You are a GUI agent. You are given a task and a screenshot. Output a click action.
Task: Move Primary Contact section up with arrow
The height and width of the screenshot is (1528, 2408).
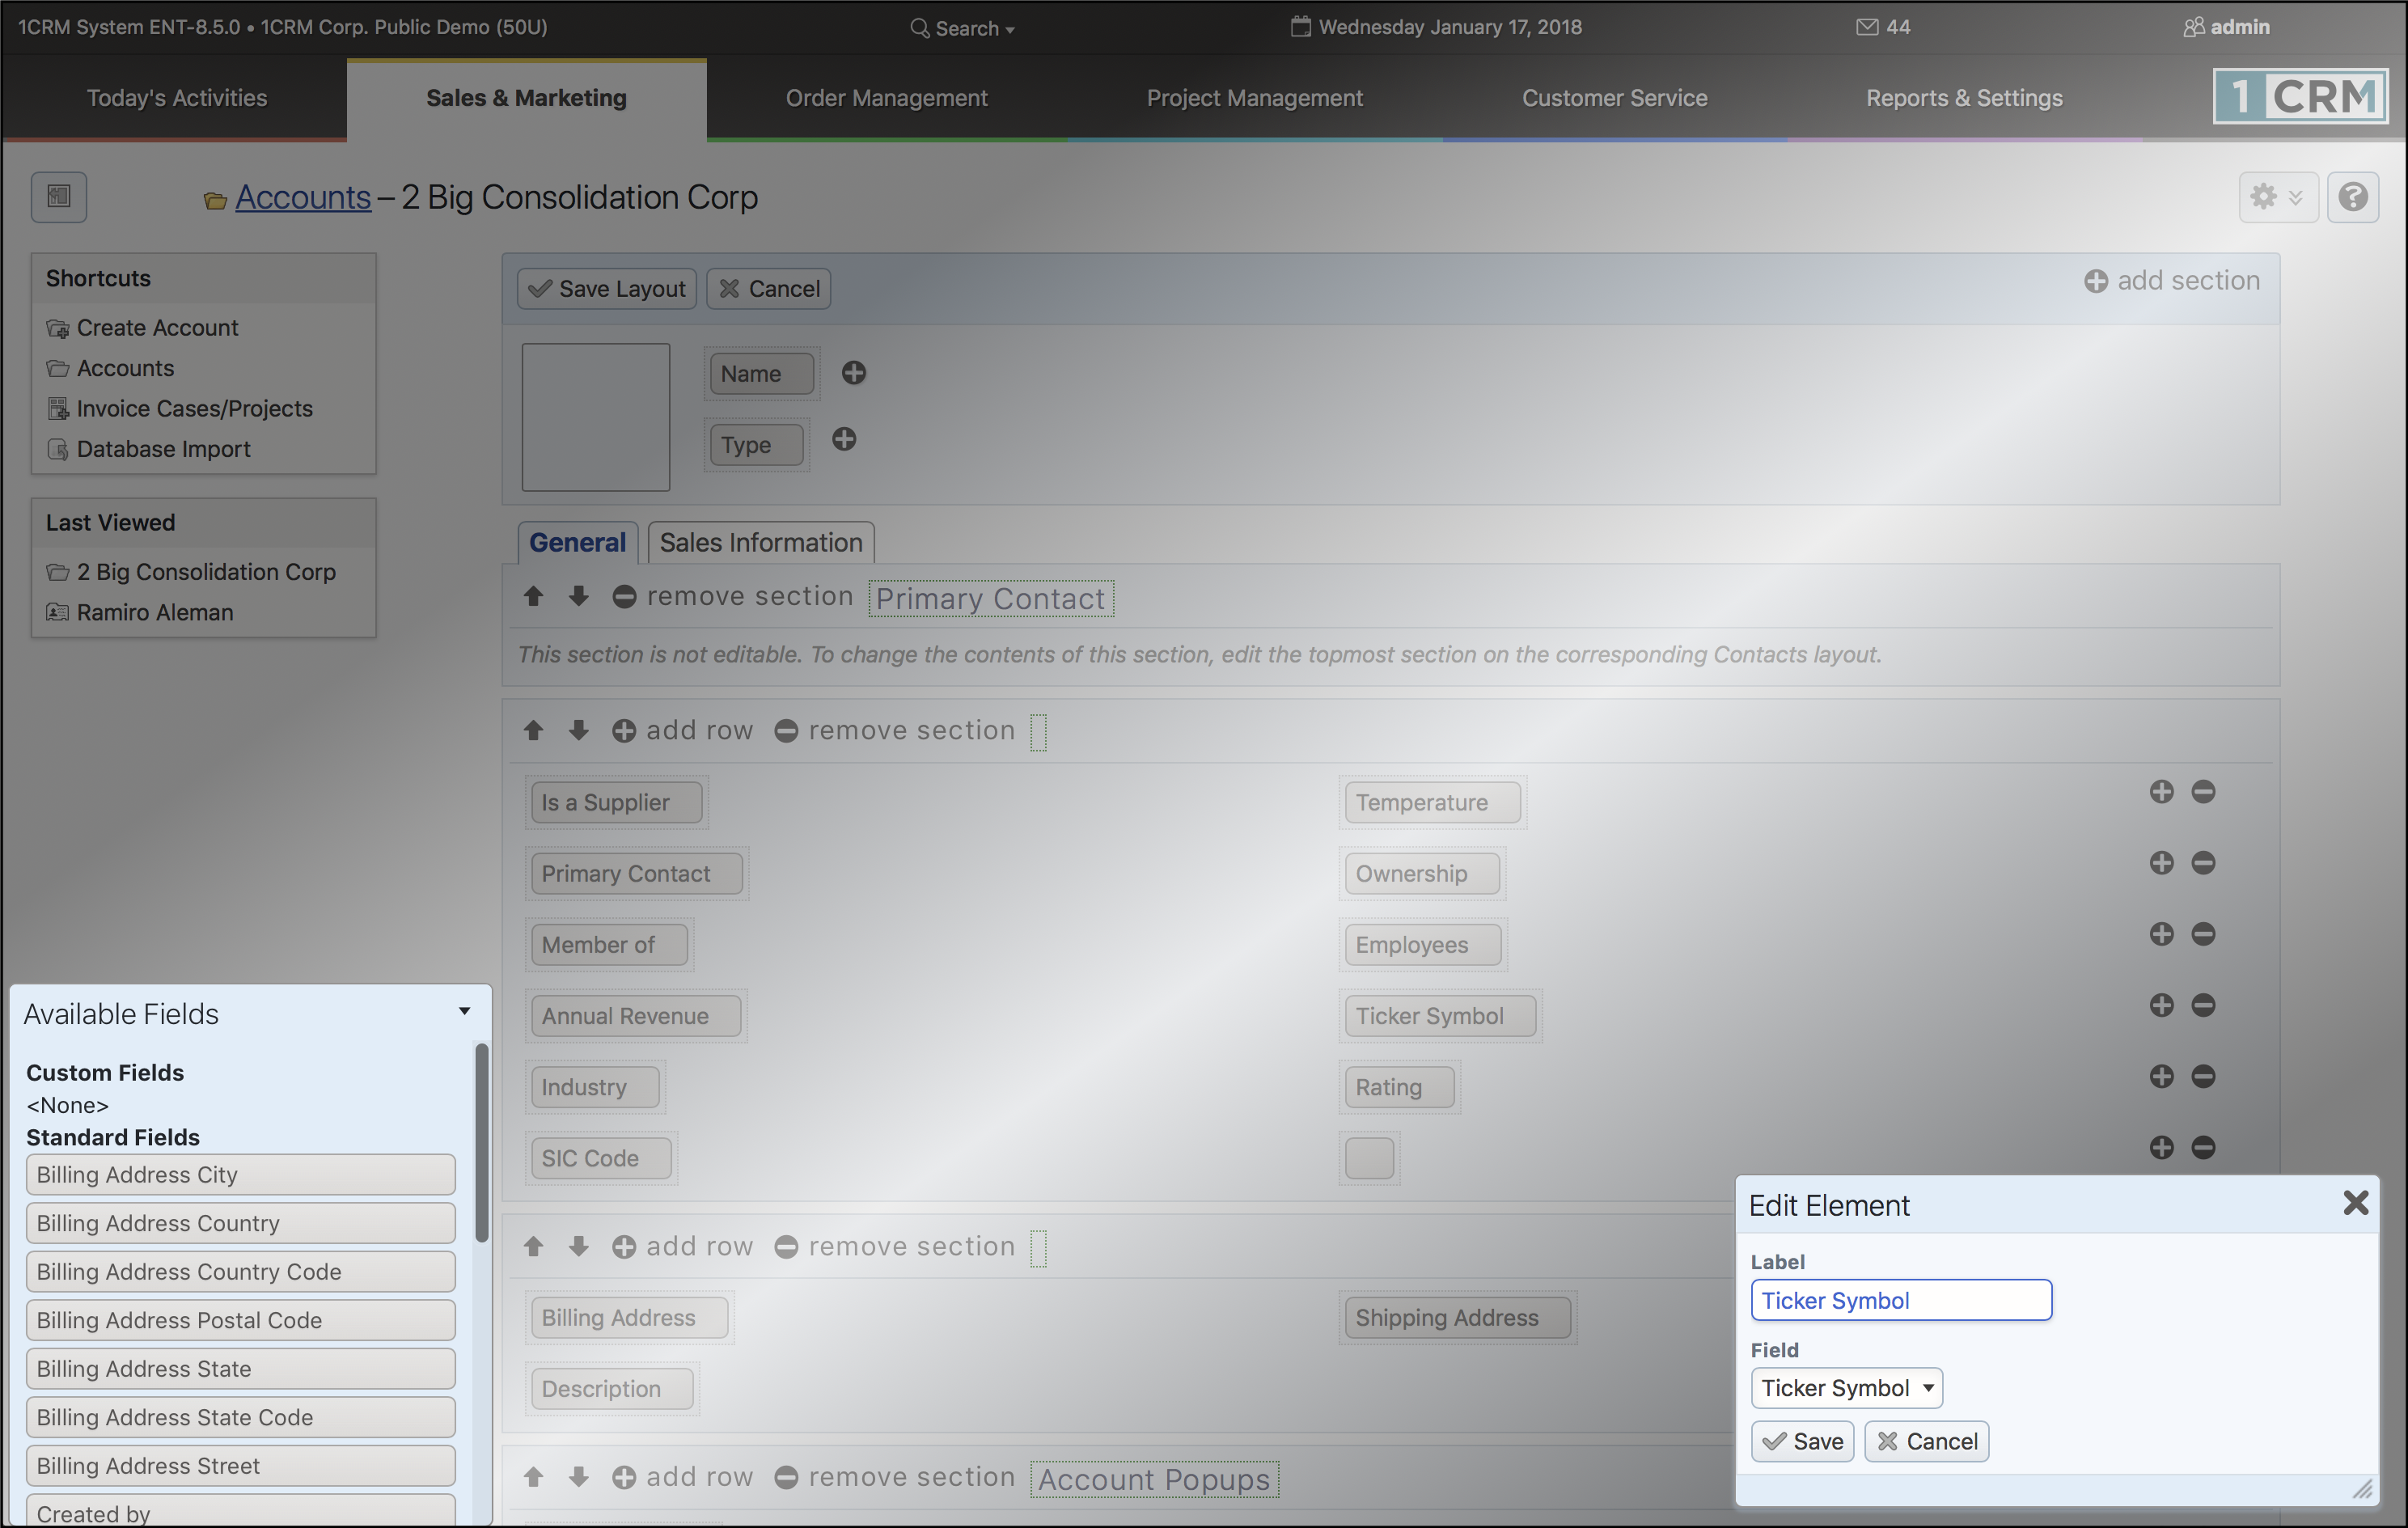tap(533, 596)
